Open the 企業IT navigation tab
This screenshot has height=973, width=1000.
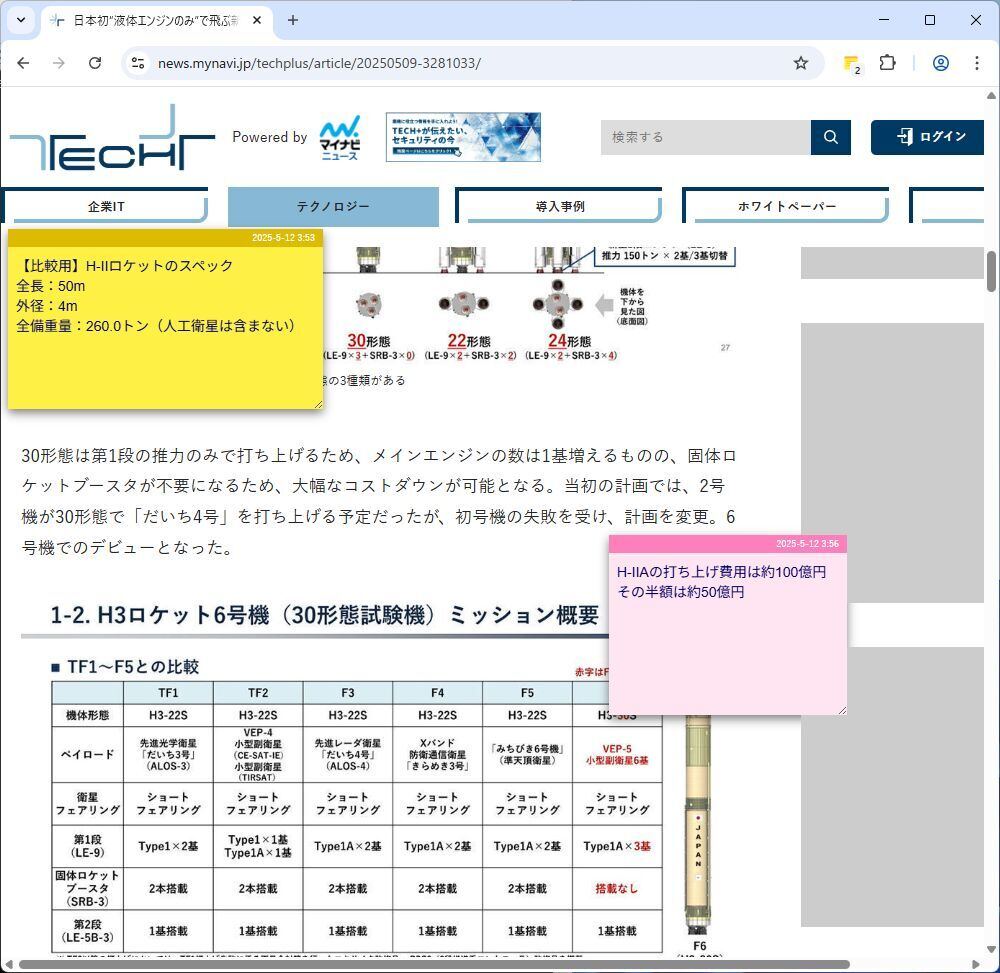pos(106,206)
